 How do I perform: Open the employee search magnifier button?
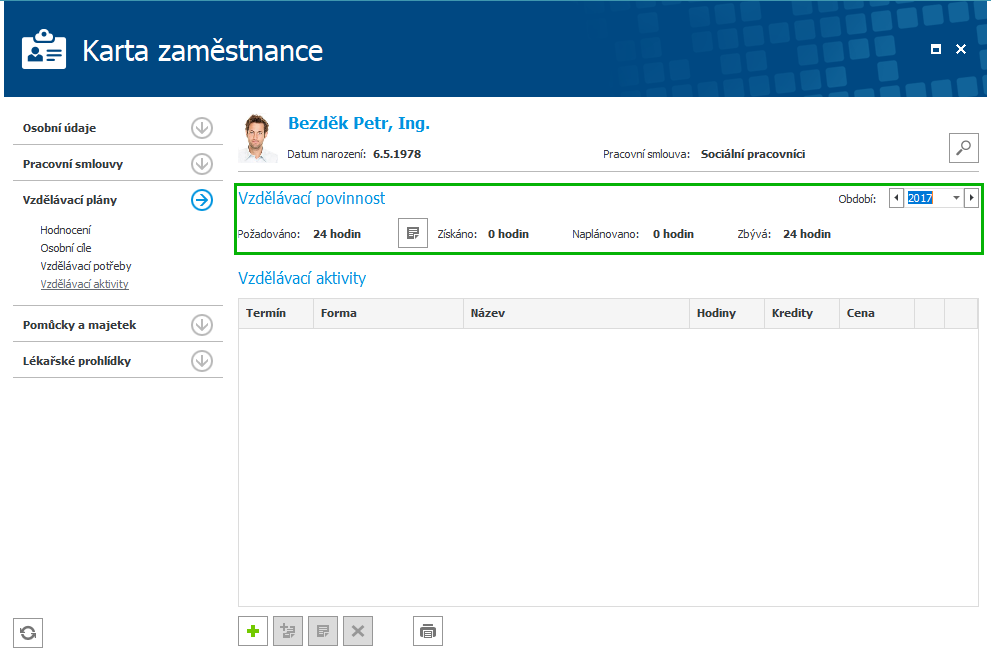click(964, 148)
